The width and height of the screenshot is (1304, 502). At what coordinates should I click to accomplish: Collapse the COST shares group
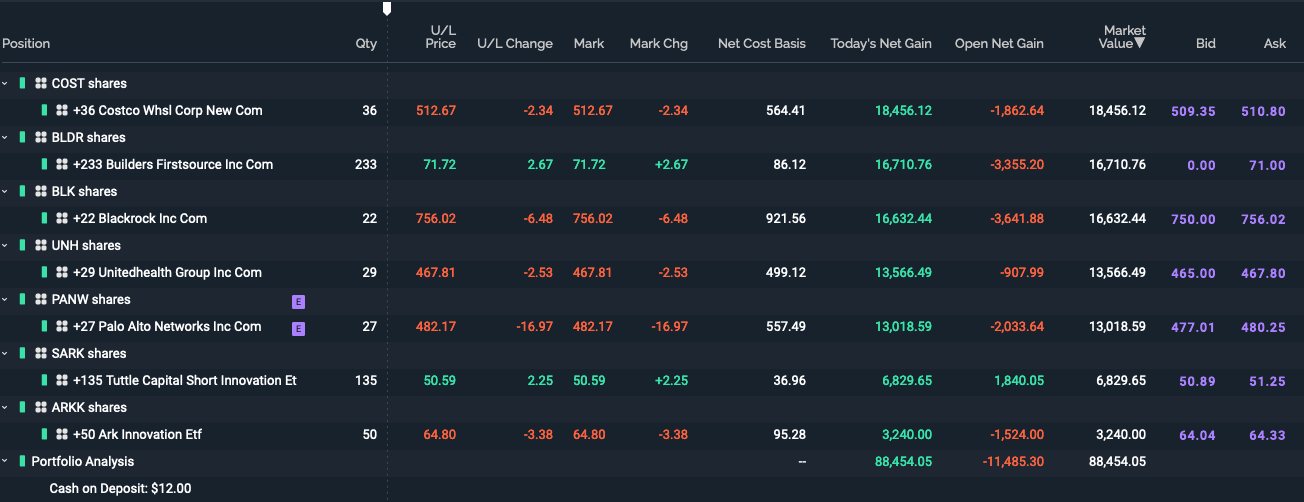(5, 83)
